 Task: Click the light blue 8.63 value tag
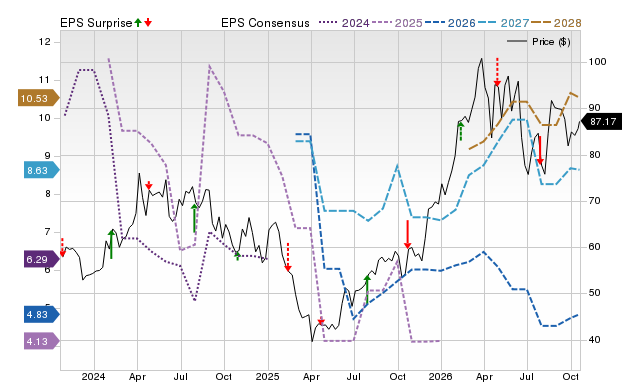(41, 170)
